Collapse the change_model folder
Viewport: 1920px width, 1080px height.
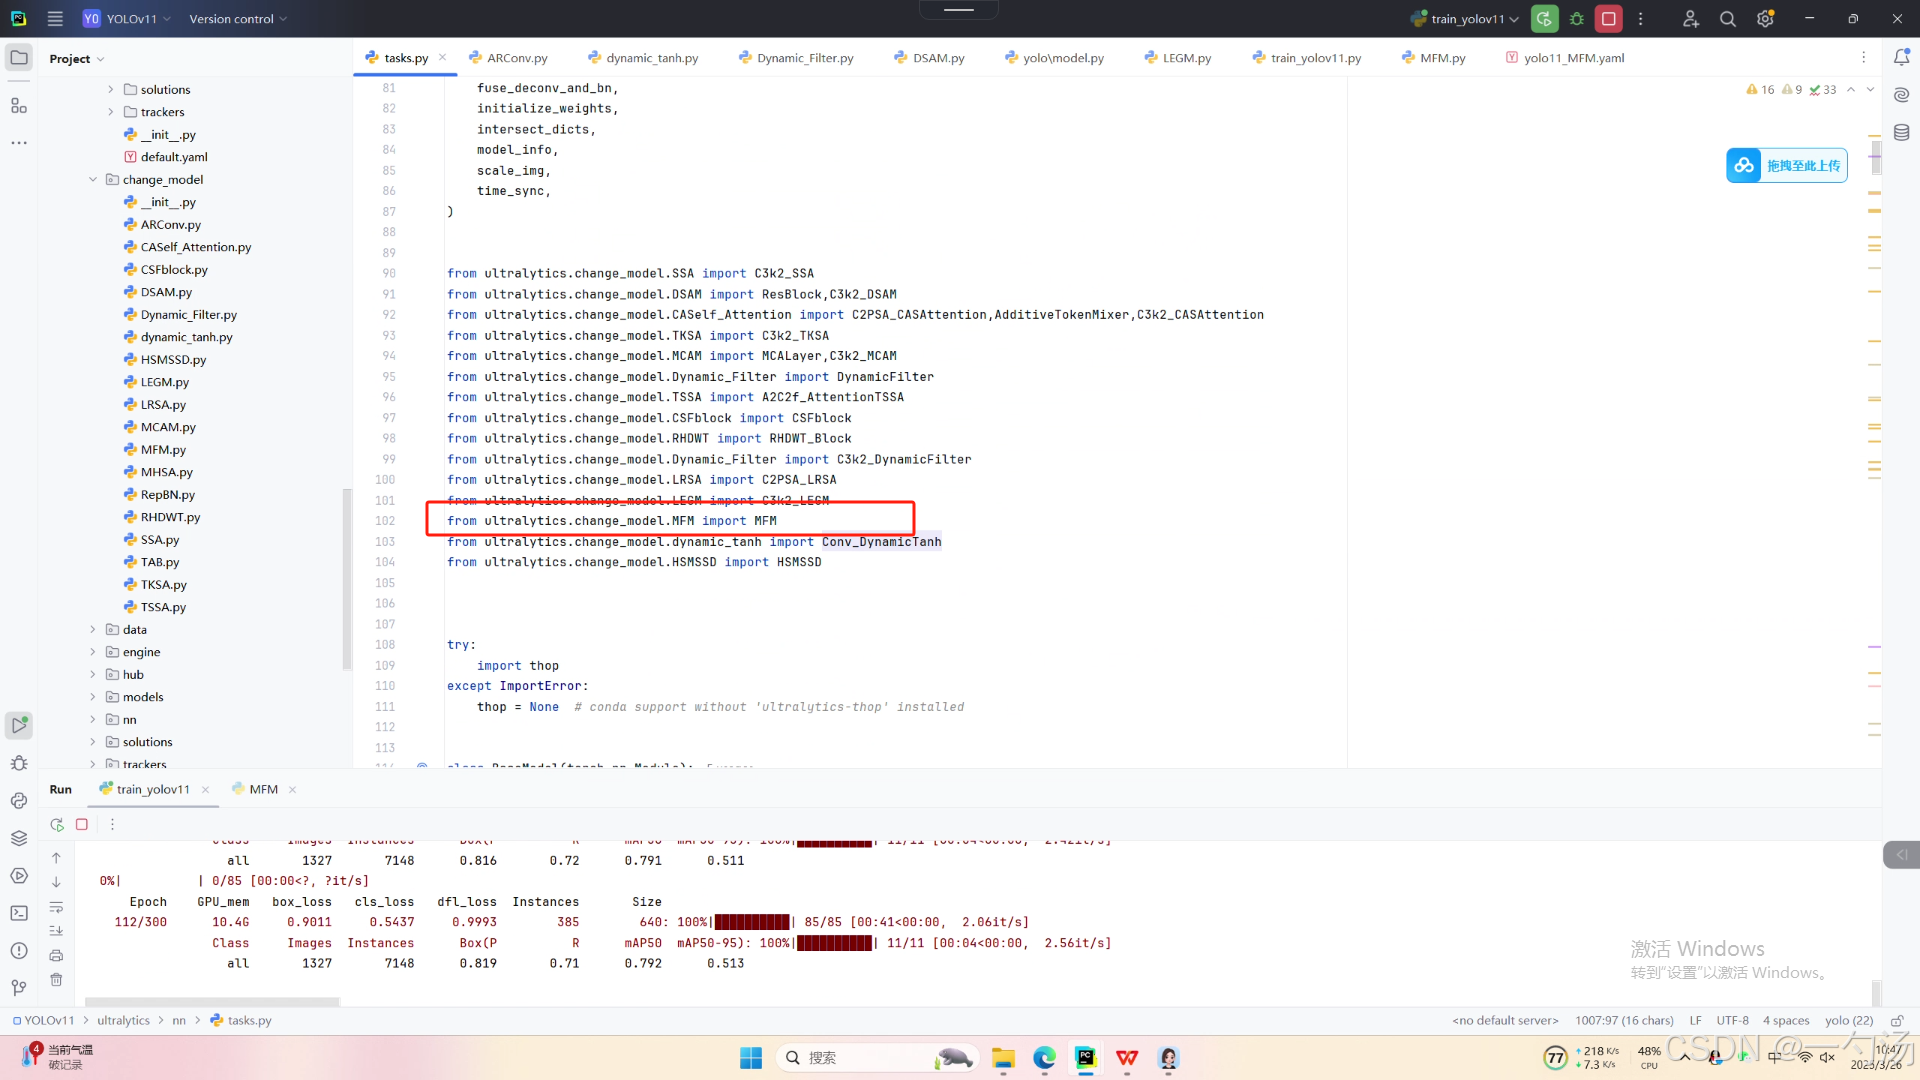pyautogui.click(x=93, y=180)
